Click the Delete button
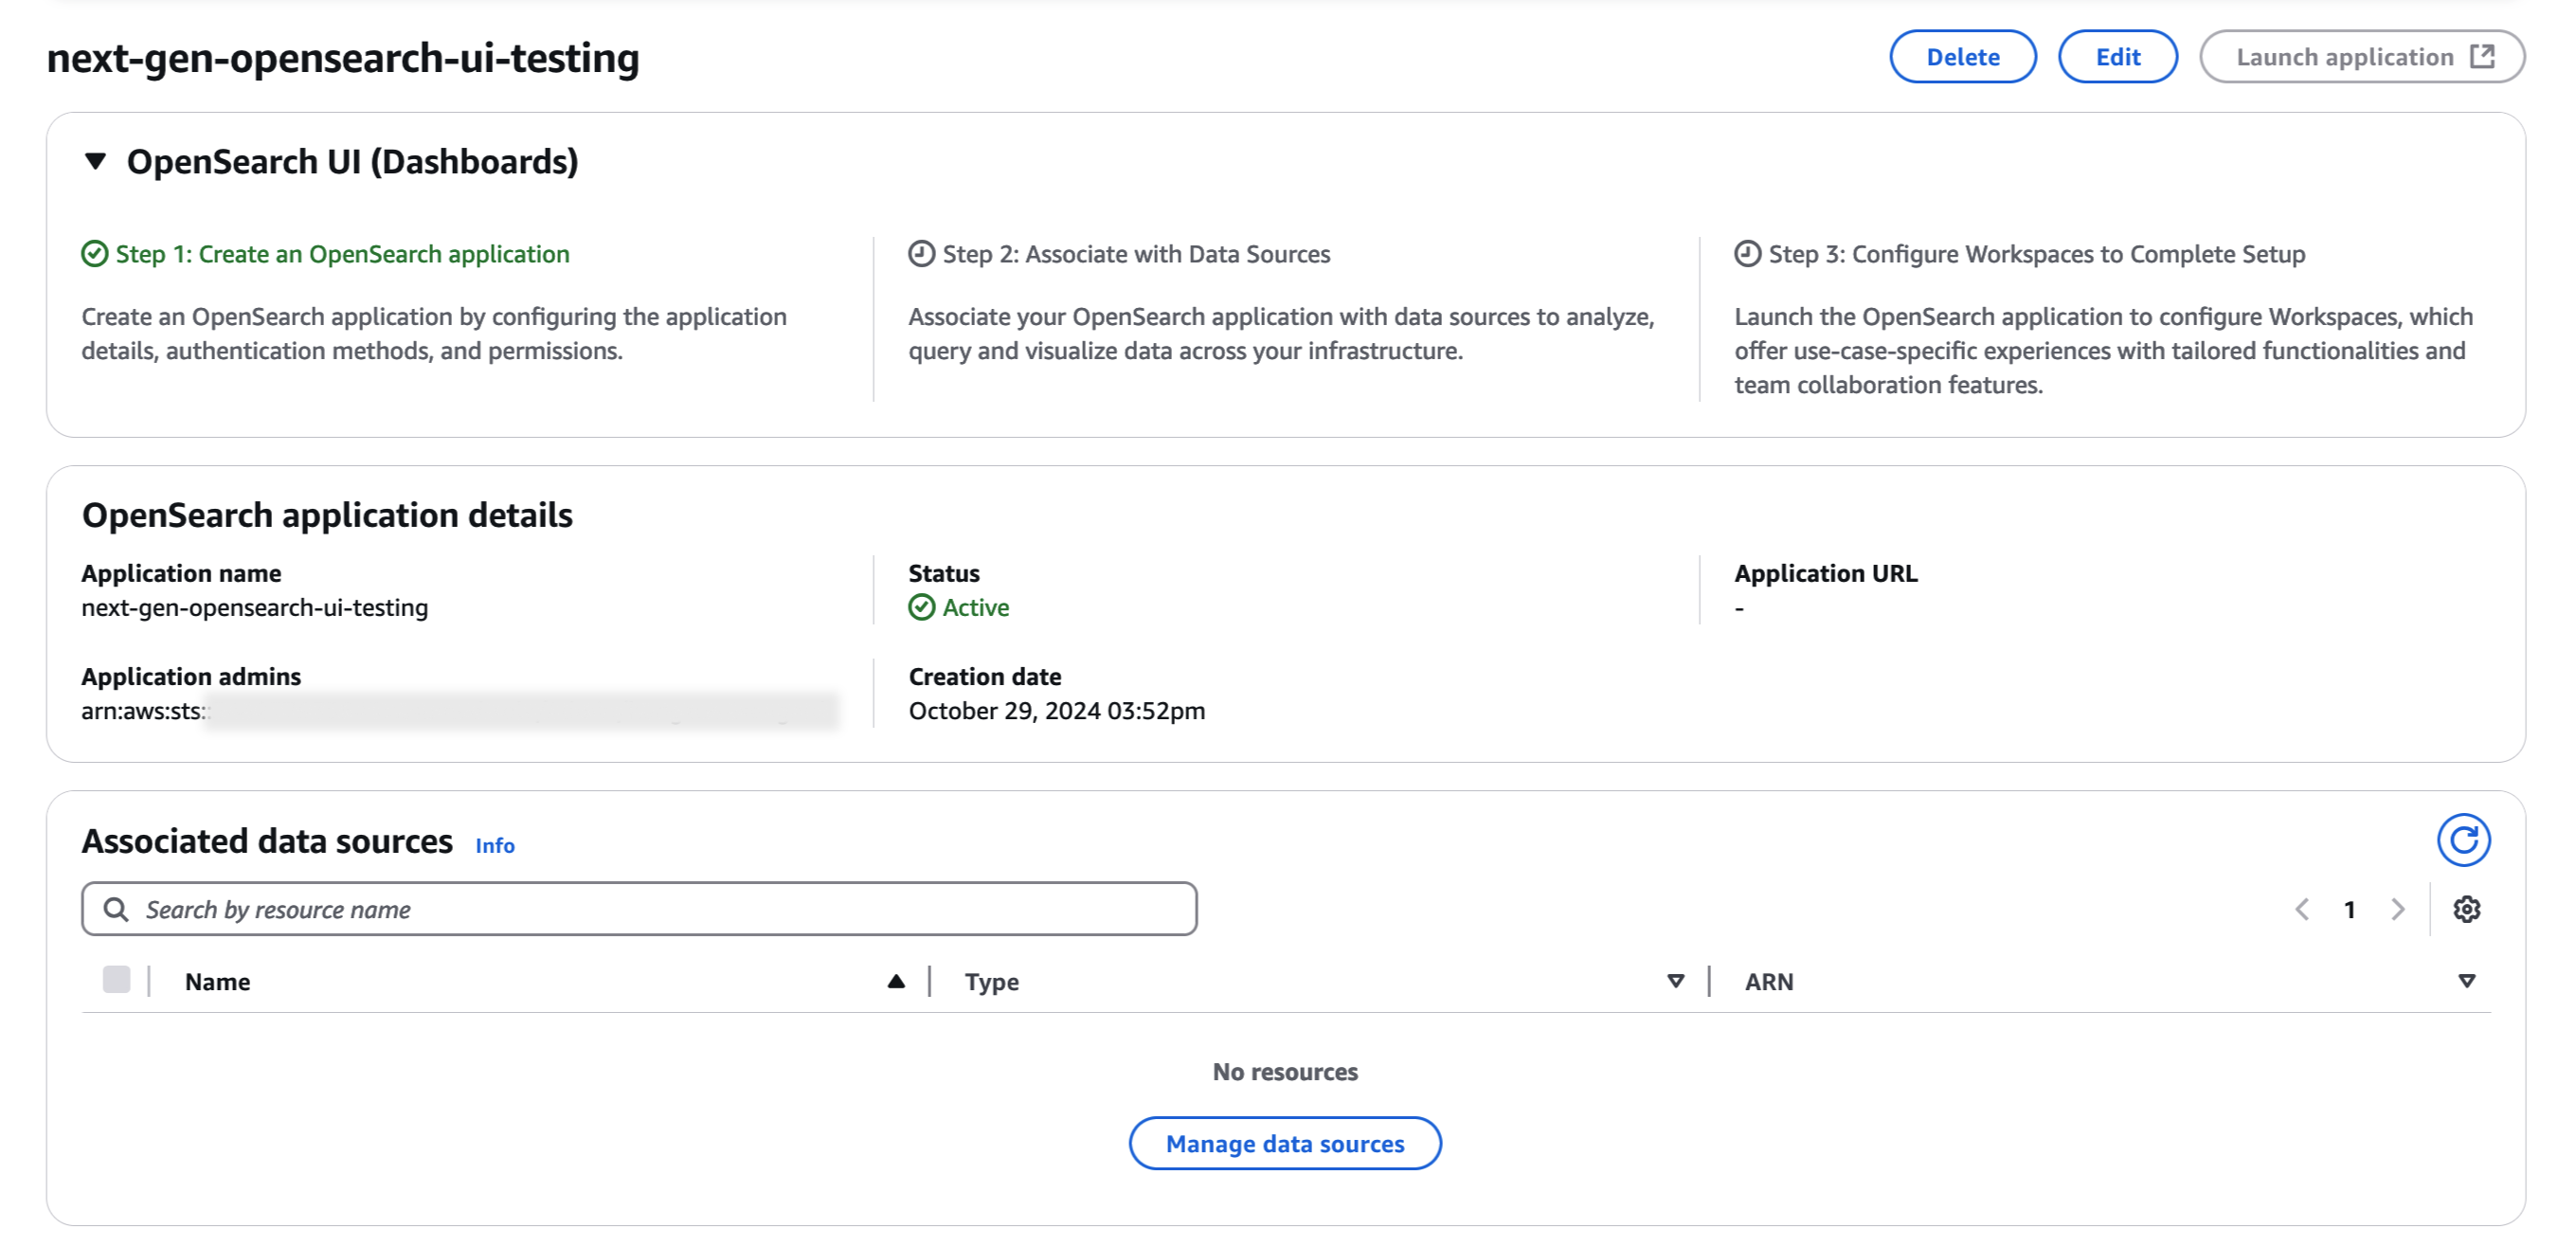This screenshot has height=1247, width=2576. click(1962, 57)
